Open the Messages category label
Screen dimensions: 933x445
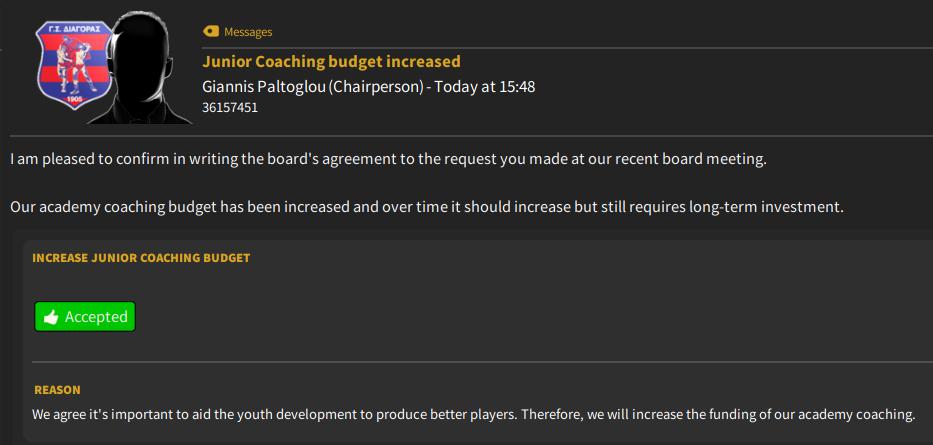tap(248, 32)
